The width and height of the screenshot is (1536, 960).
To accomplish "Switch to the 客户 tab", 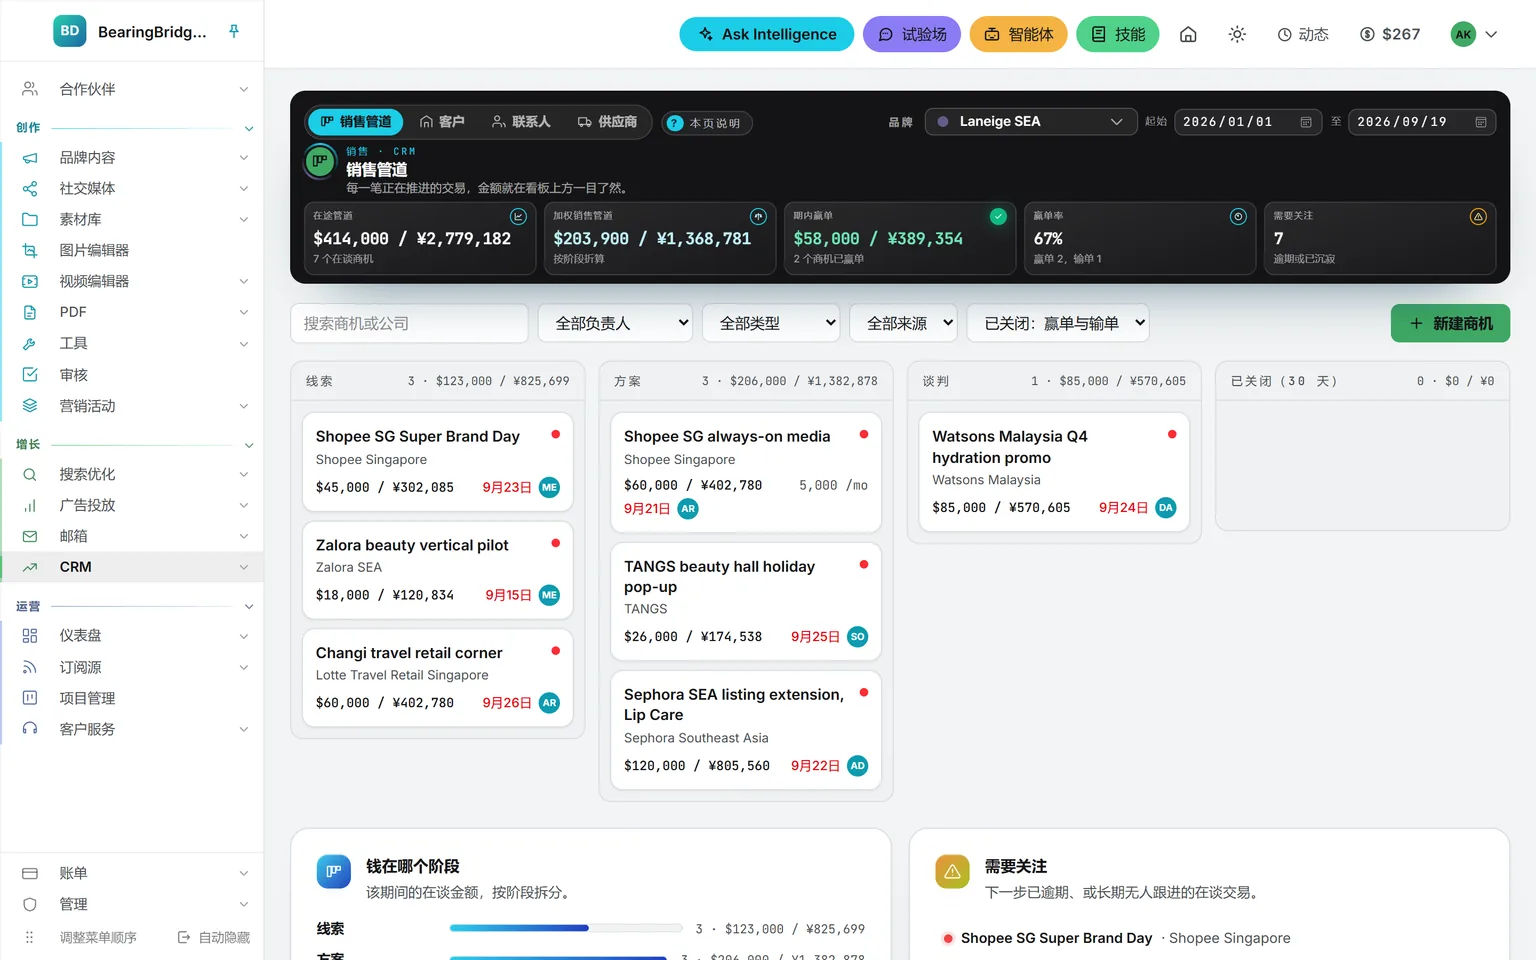I will tap(442, 122).
